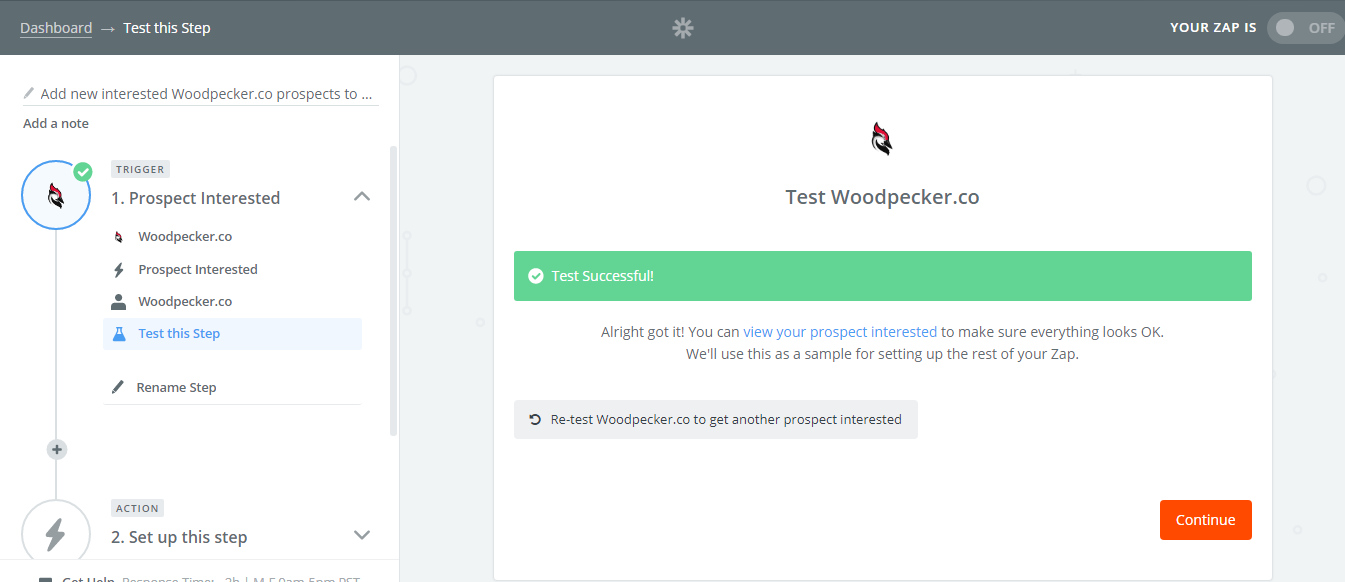1345x582 pixels.
Task: Expand the Set up this step action
Action: point(362,535)
